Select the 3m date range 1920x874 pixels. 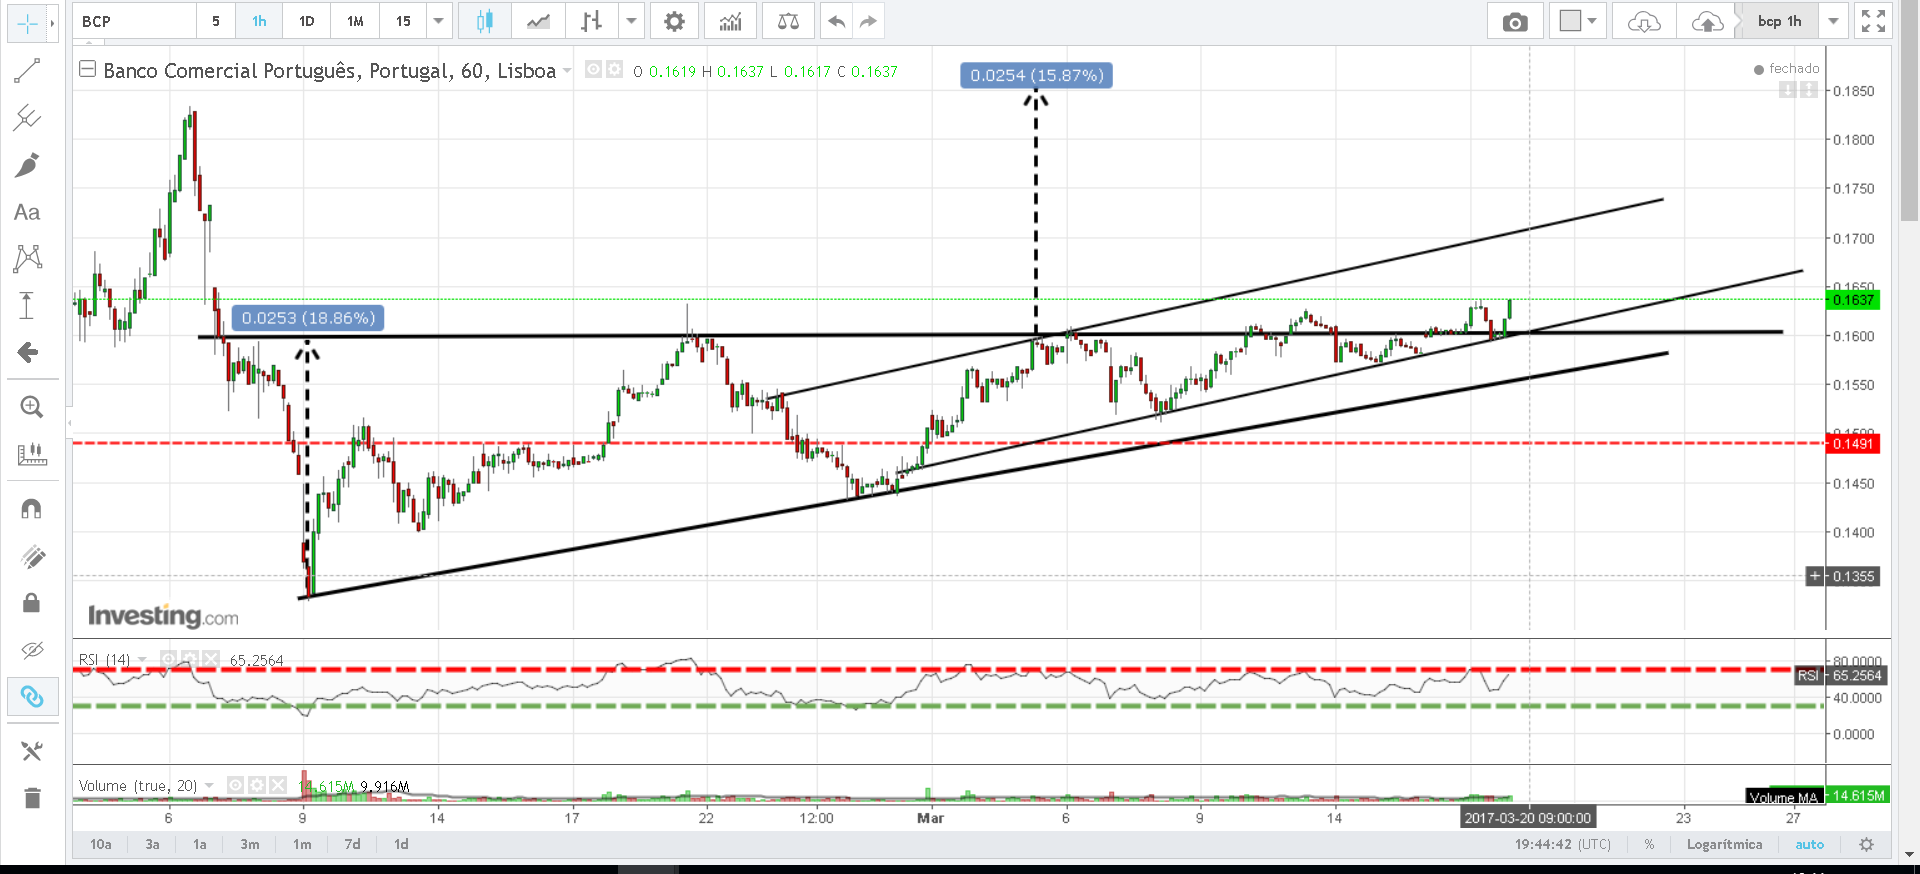click(250, 844)
